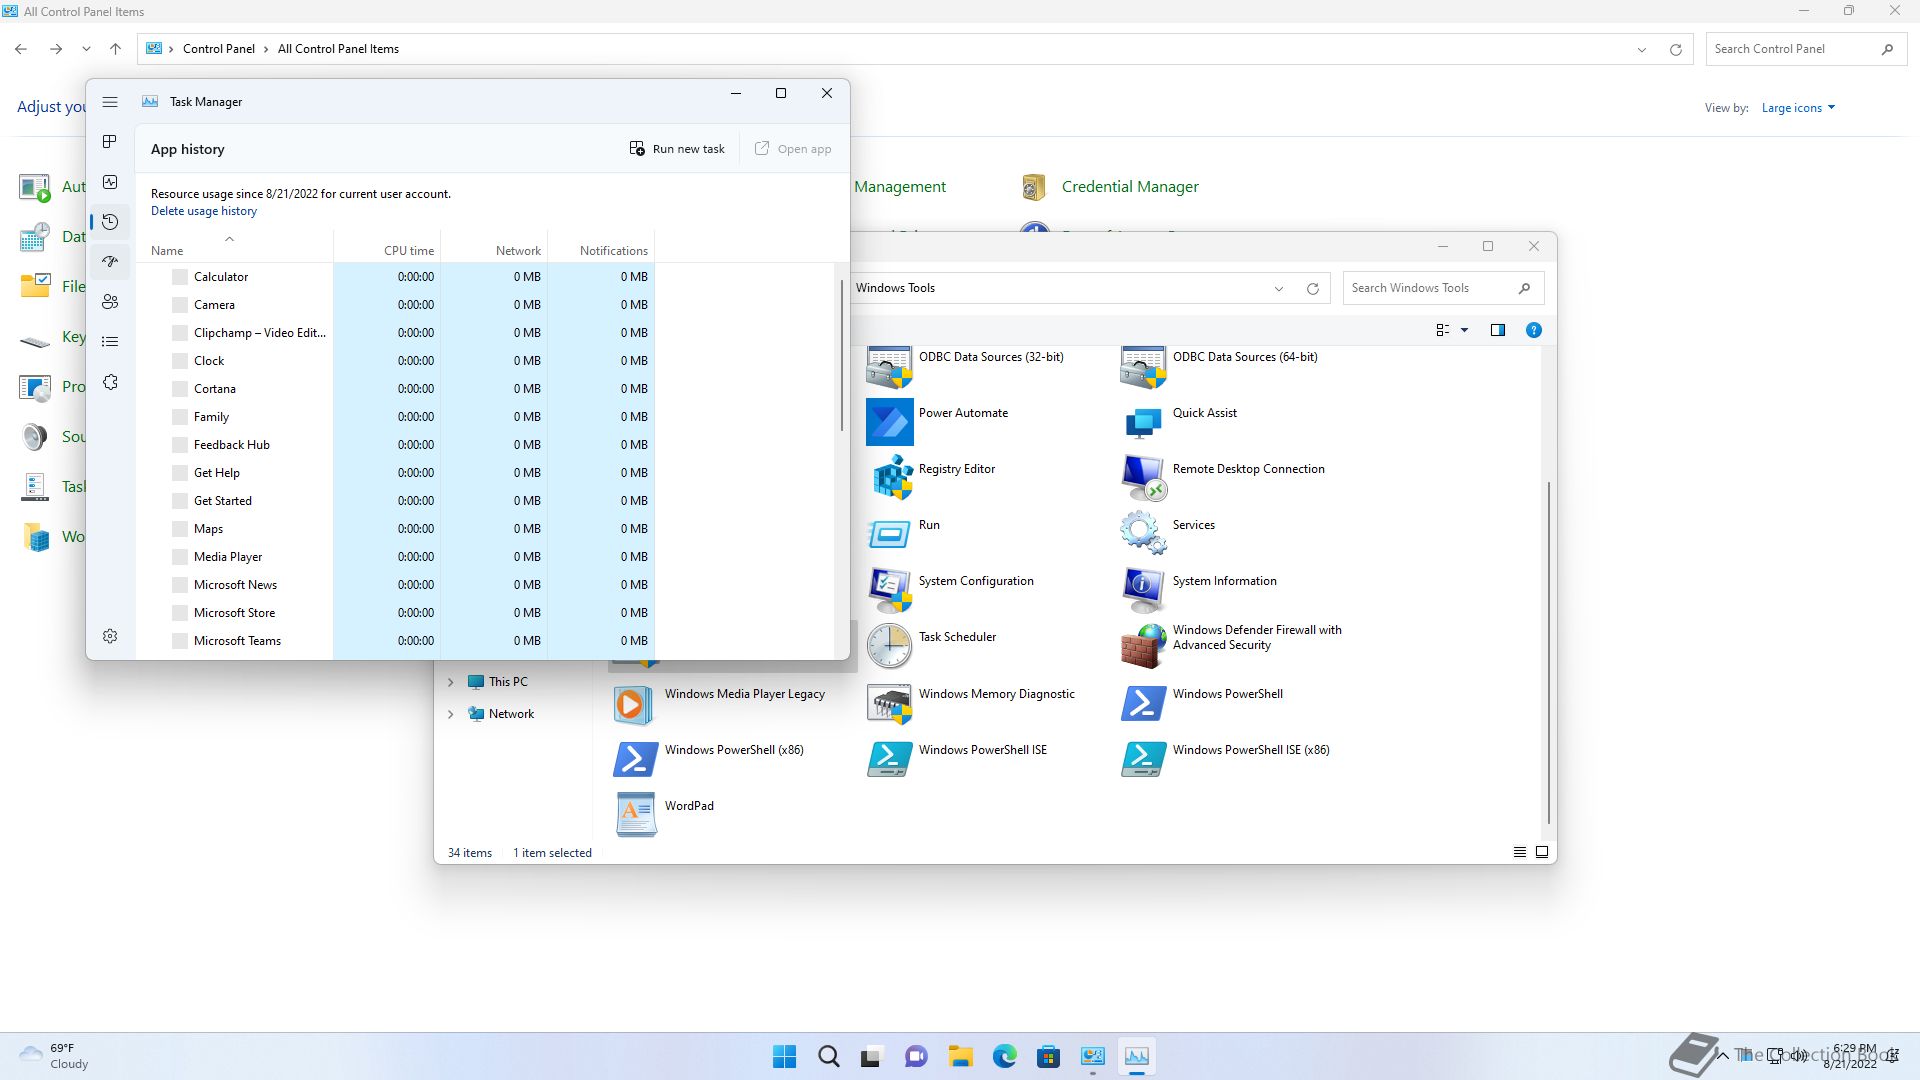Viewport: 1920px width, 1080px height.
Task: Open Startup apps icon in Task Manager sidebar
Action: (110, 262)
